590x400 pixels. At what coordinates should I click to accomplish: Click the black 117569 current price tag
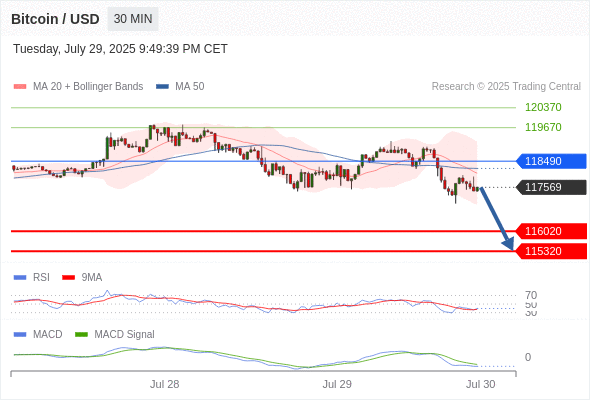tap(551, 187)
